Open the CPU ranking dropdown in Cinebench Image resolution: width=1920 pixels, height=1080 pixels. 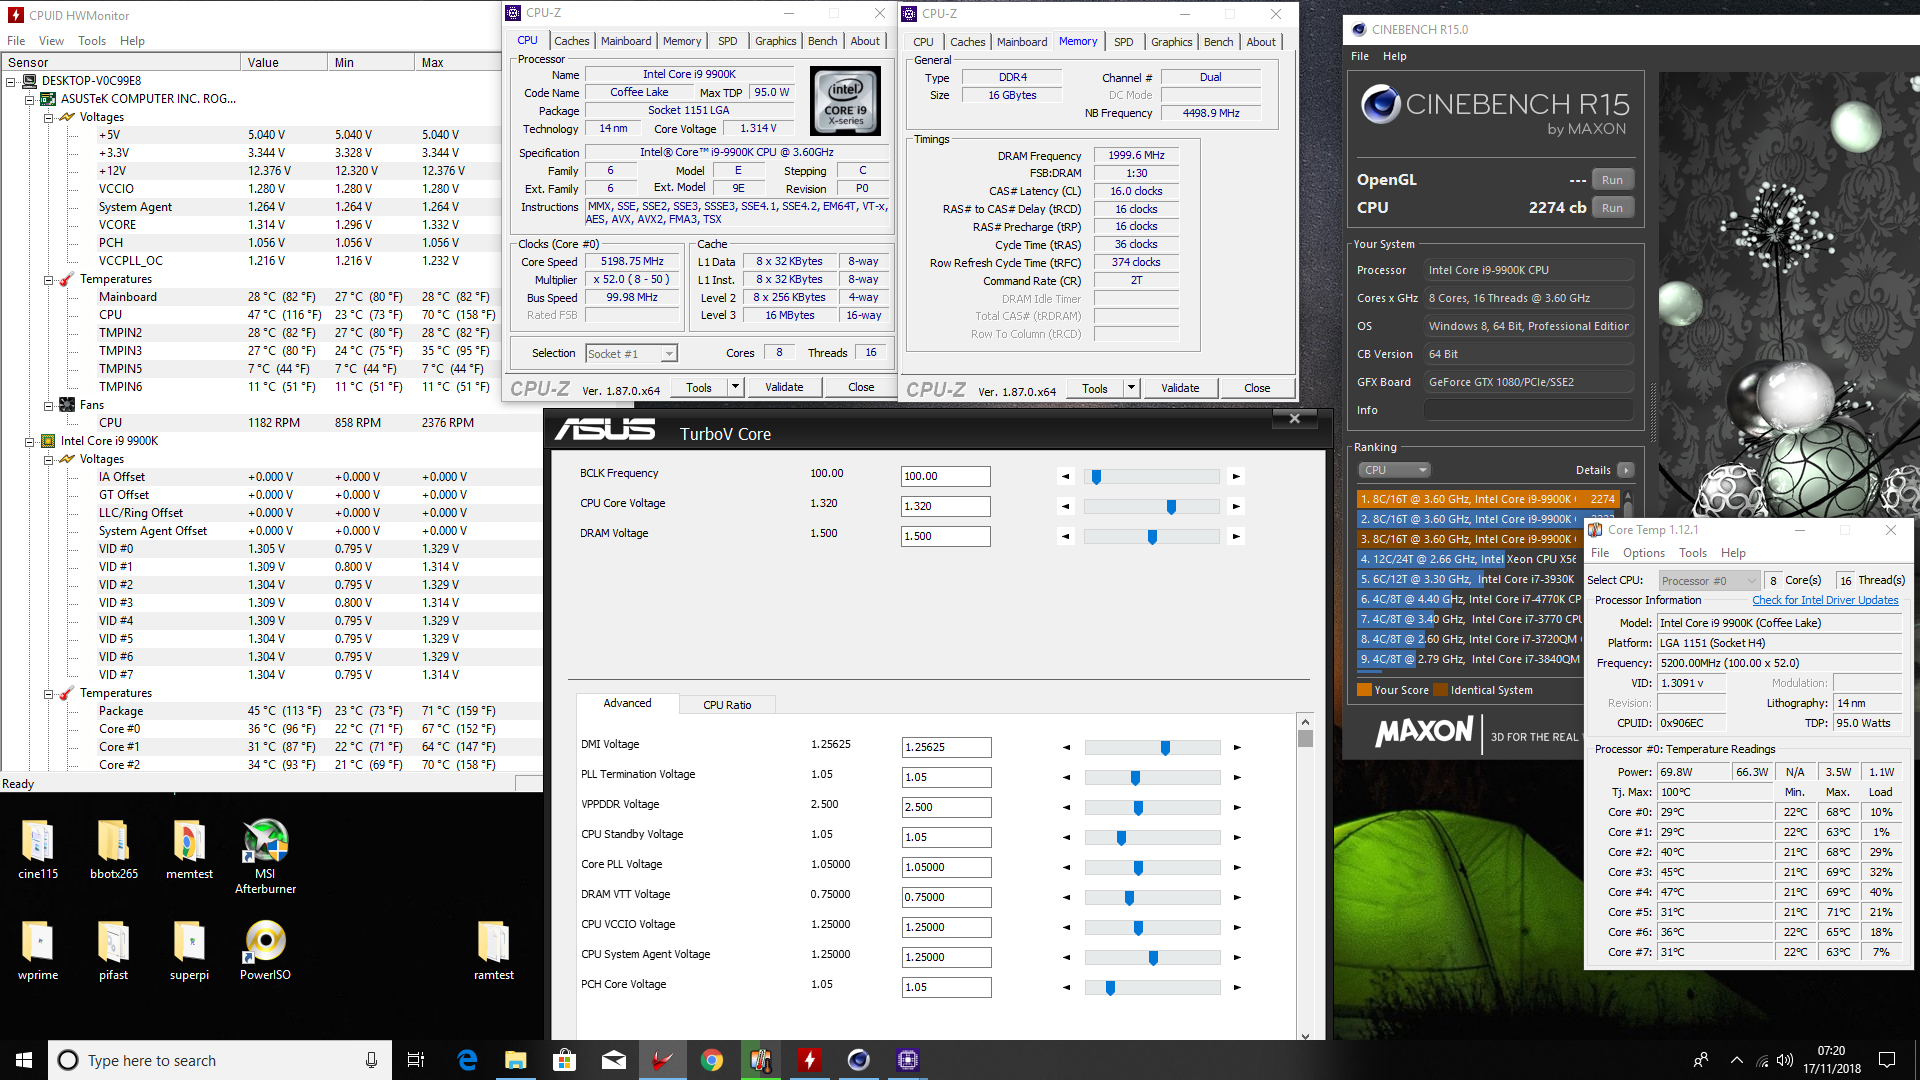coord(1394,470)
